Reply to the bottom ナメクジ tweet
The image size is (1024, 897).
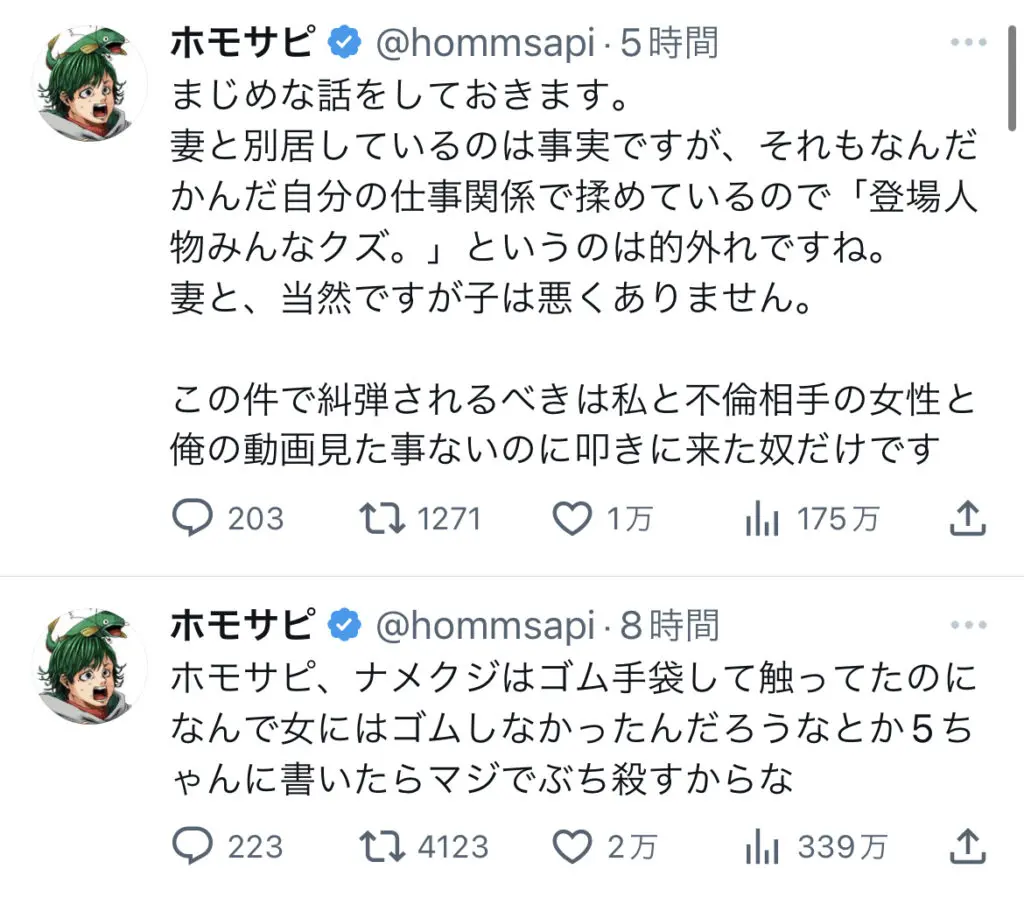[193, 846]
